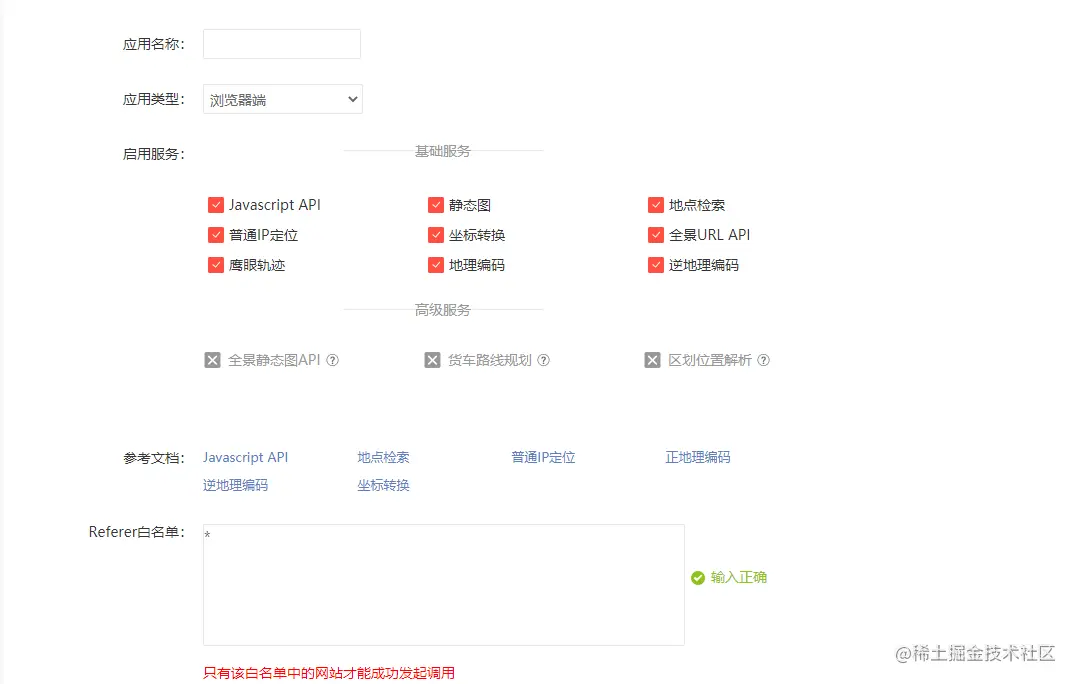Toggle the 地理编码 service off

[x=436, y=264]
